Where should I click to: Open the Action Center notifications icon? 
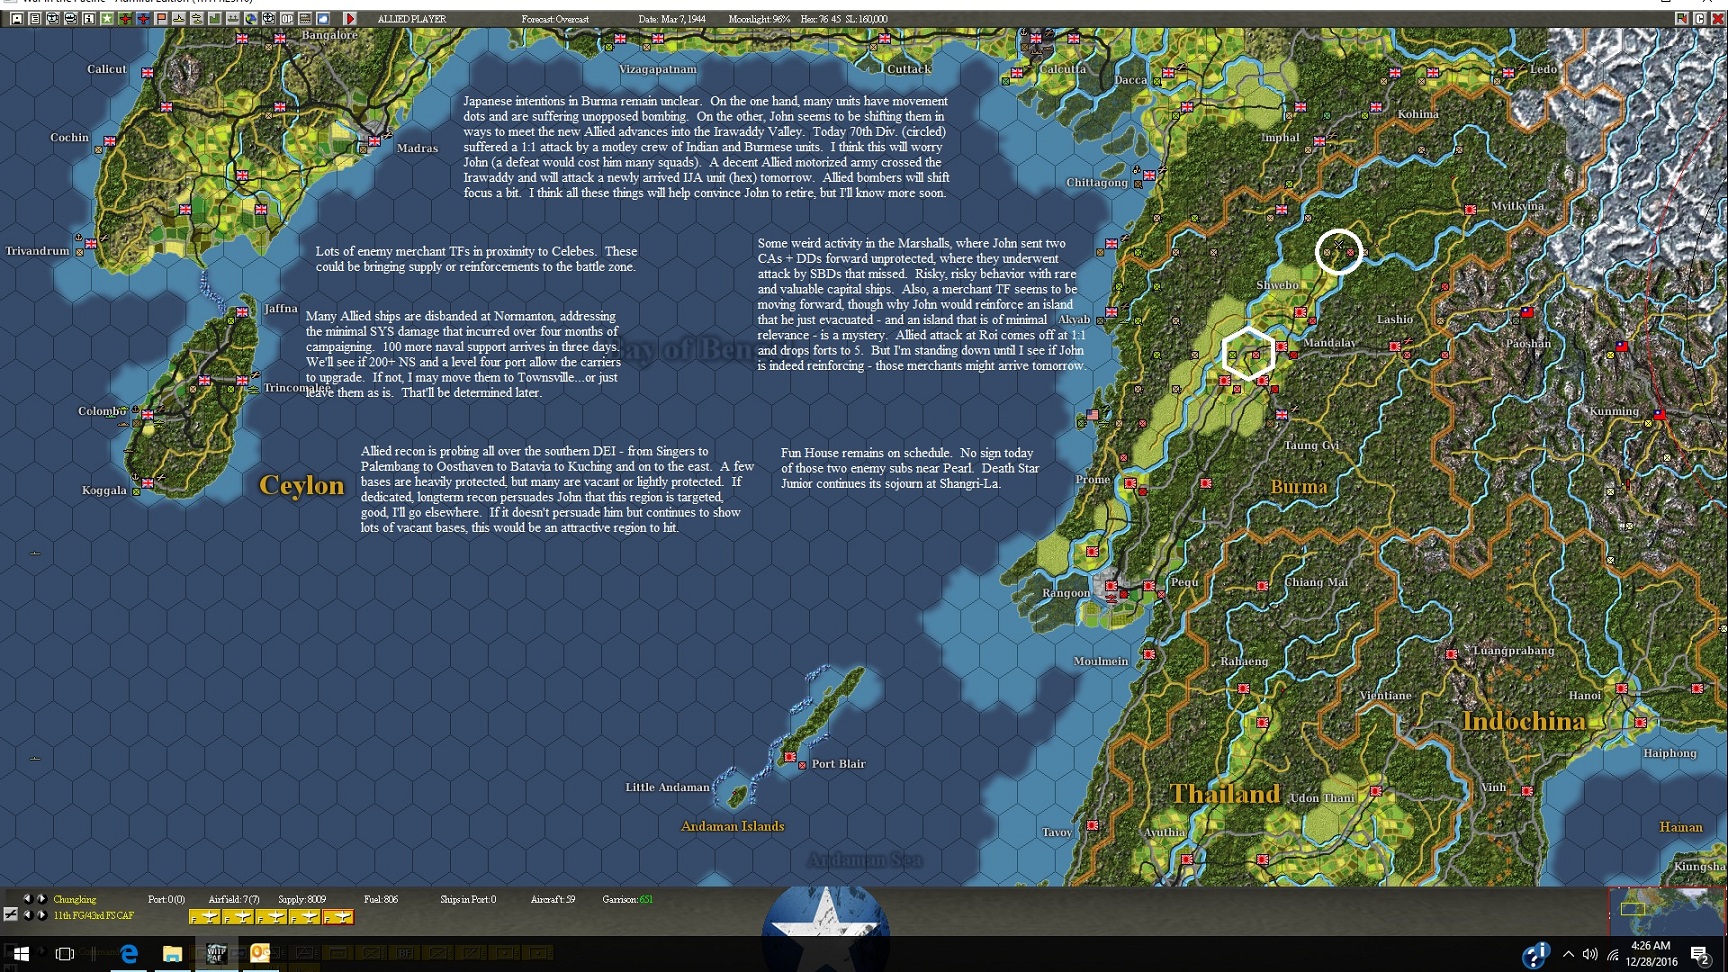[x=1700, y=955]
